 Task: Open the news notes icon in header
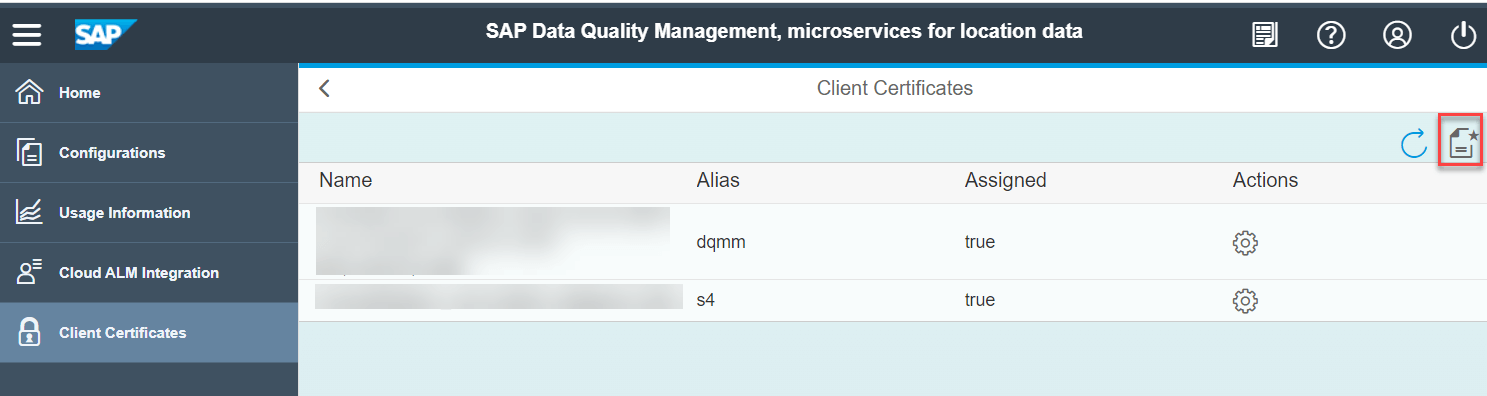(1265, 35)
